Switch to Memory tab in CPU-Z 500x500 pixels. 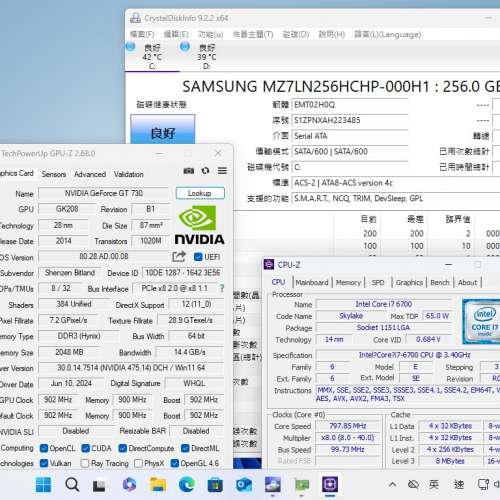(x=348, y=283)
